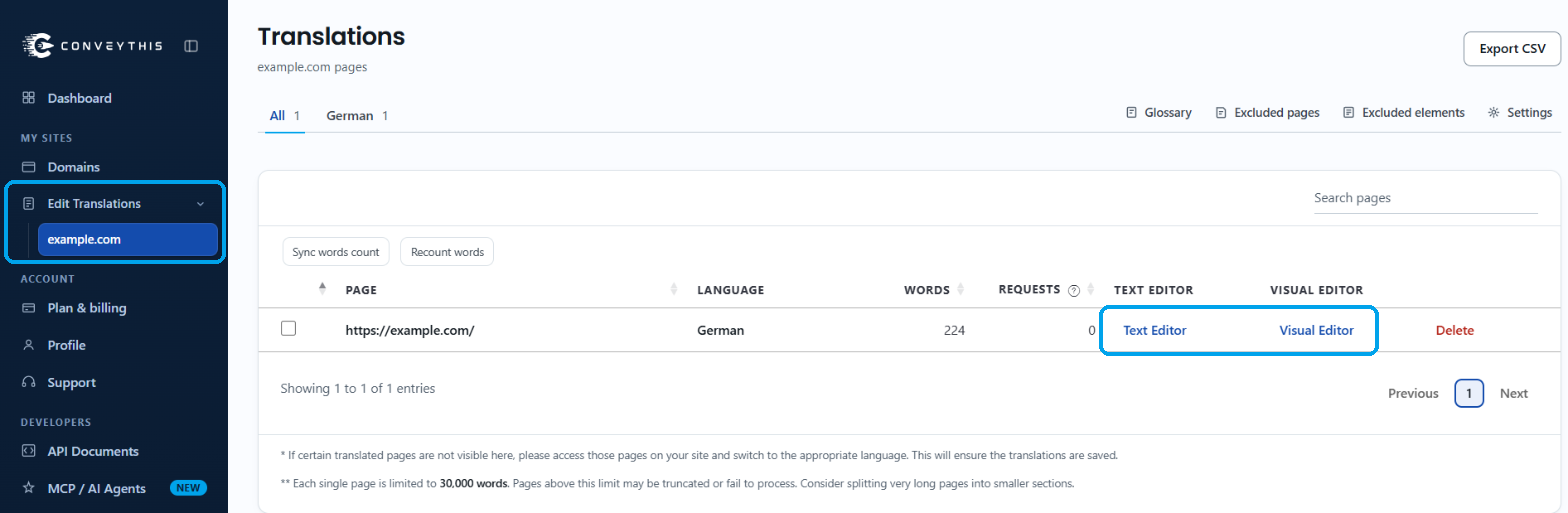Click the Language column header

coord(731,290)
